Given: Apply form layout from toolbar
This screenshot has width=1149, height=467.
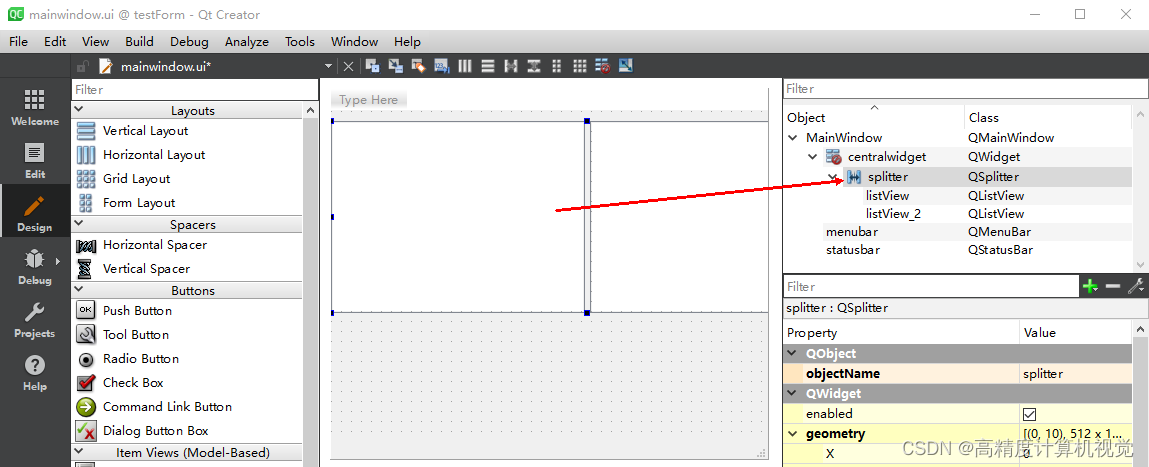Looking at the screenshot, I should 557,66.
